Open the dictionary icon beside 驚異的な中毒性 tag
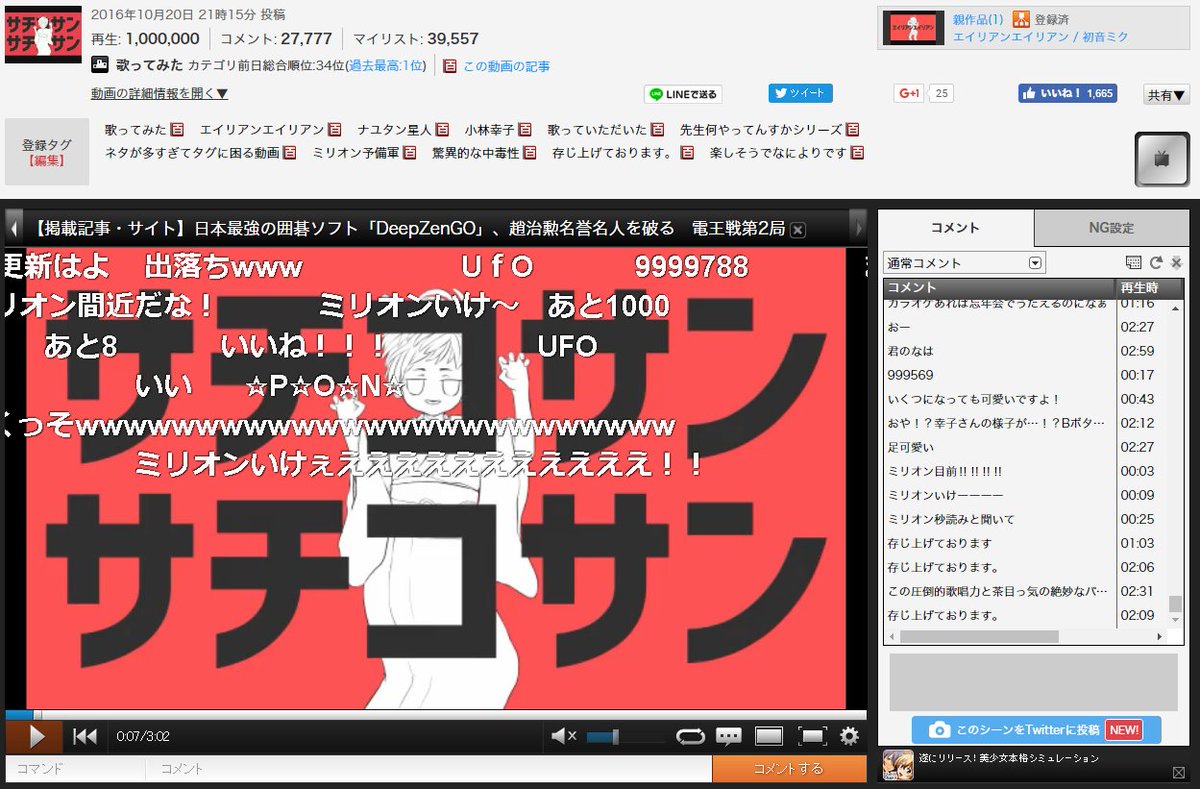 (x=529, y=154)
